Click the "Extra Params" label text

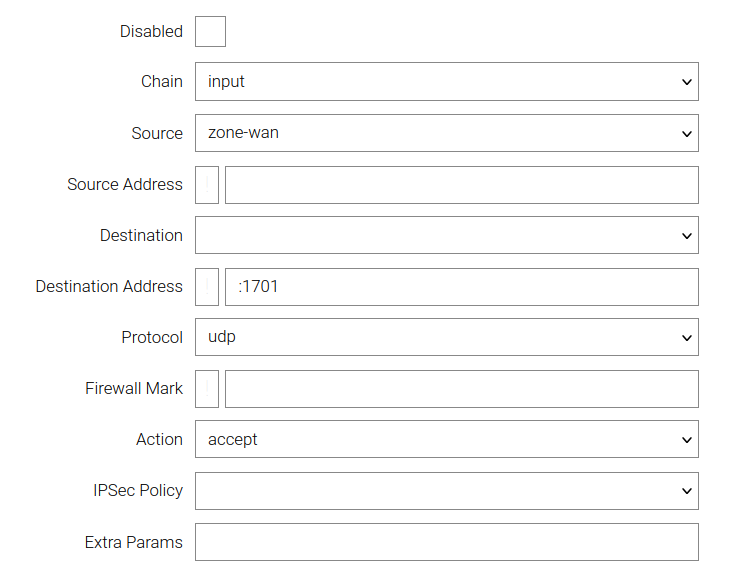coord(134,543)
